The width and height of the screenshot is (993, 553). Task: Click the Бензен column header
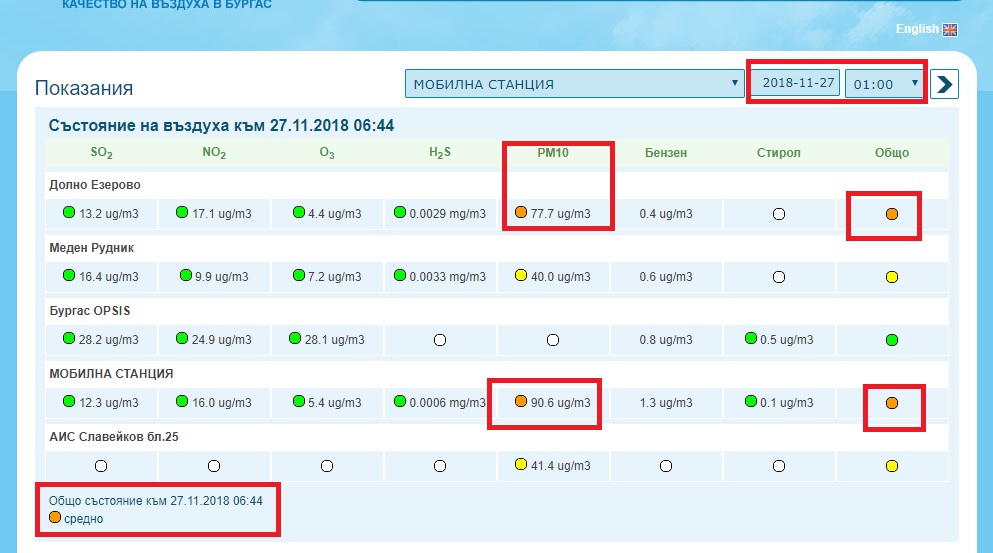tap(666, 153)
